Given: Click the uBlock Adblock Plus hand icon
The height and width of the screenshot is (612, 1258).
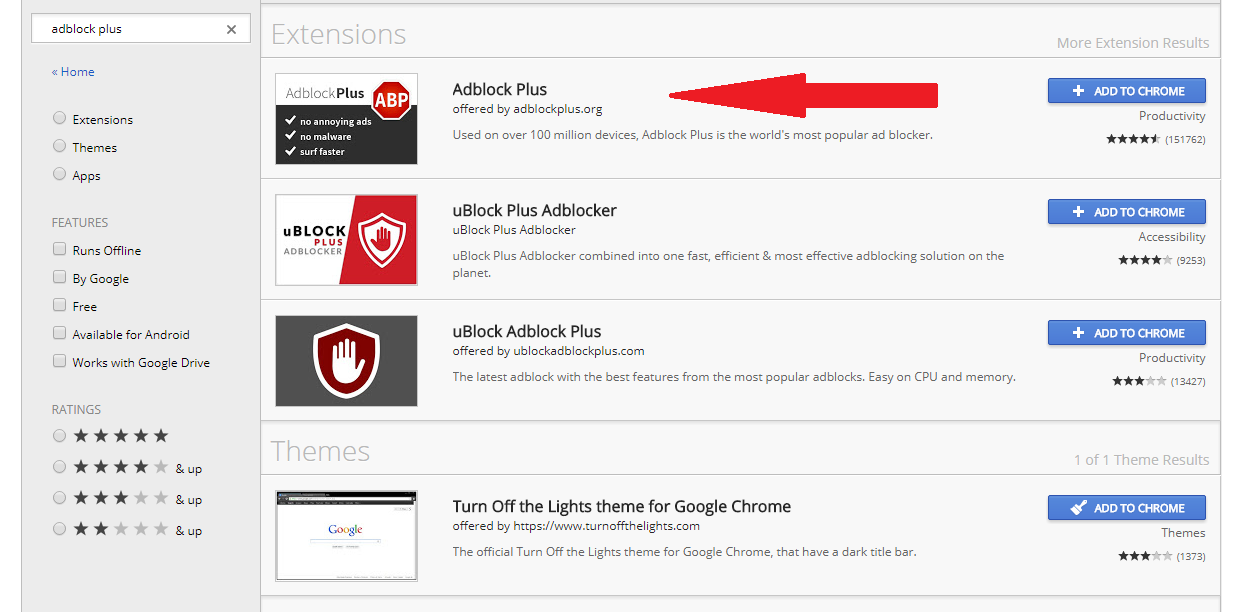Looking at the screenshot, I should coord(346,361).
